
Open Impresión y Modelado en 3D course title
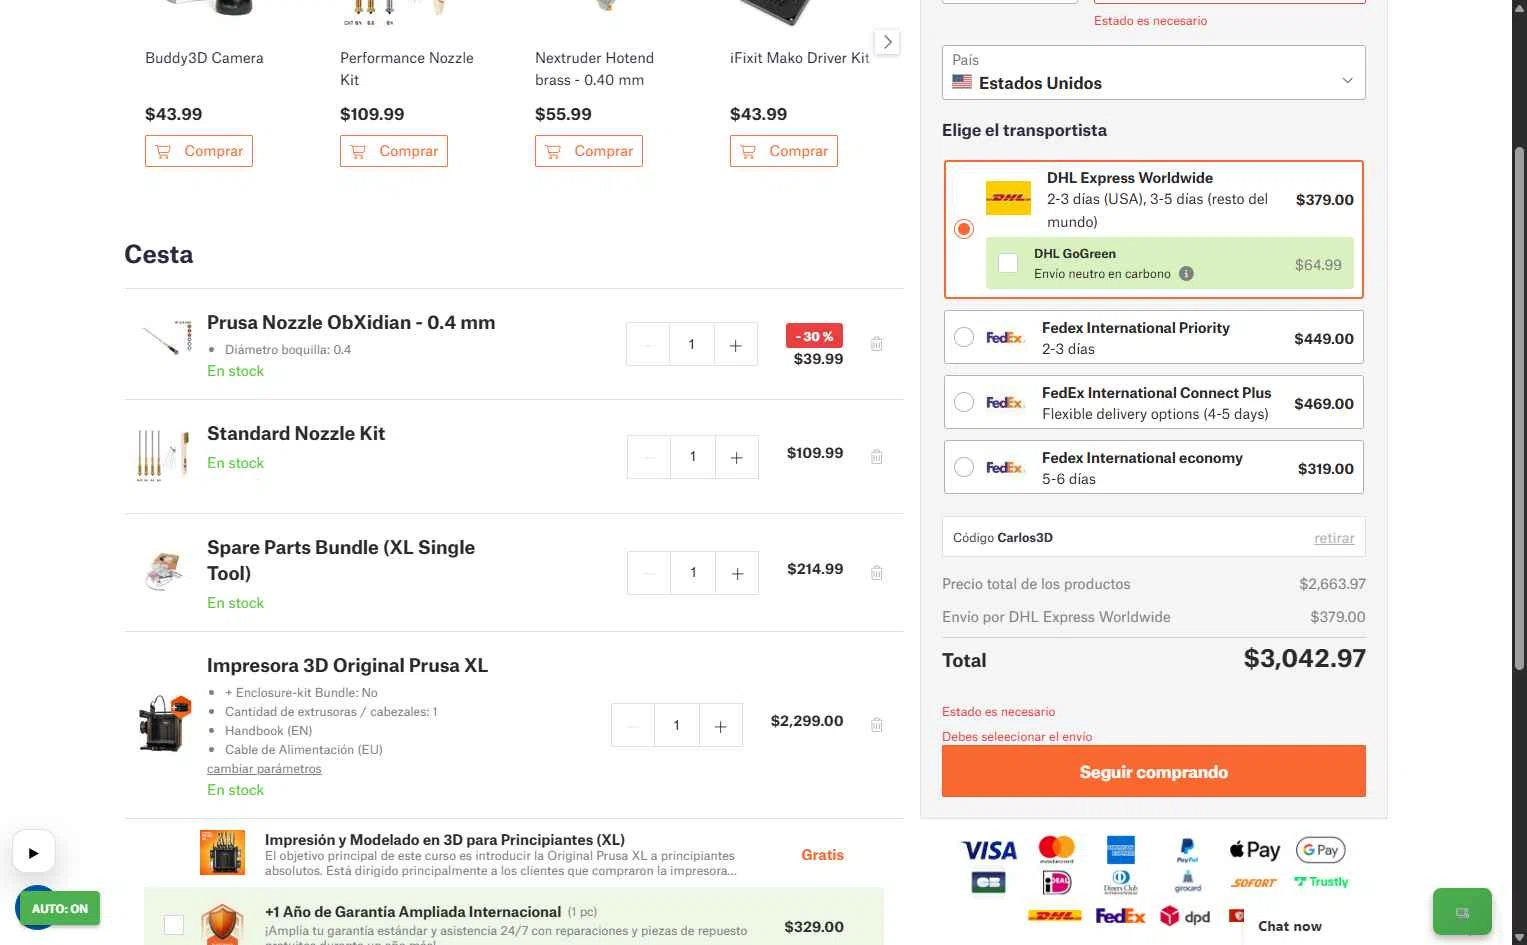pyautogui.click(x=444, y=839)
